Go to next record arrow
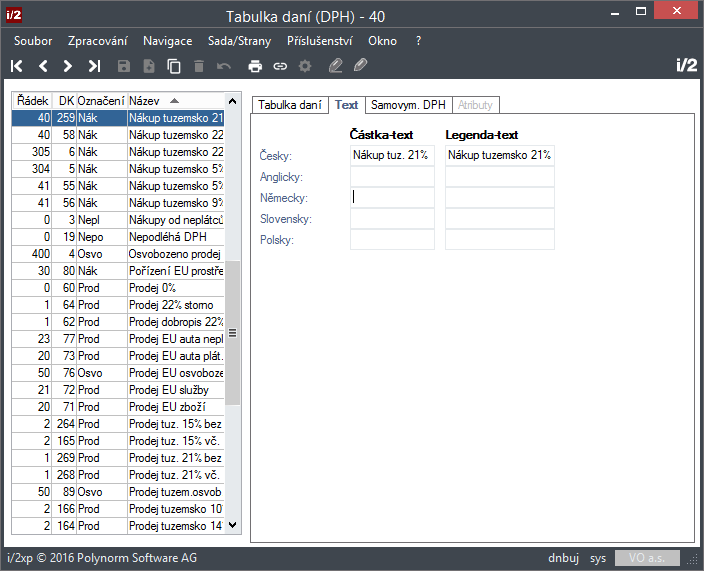This screenshot has width=704, height=571. [67, 66]
